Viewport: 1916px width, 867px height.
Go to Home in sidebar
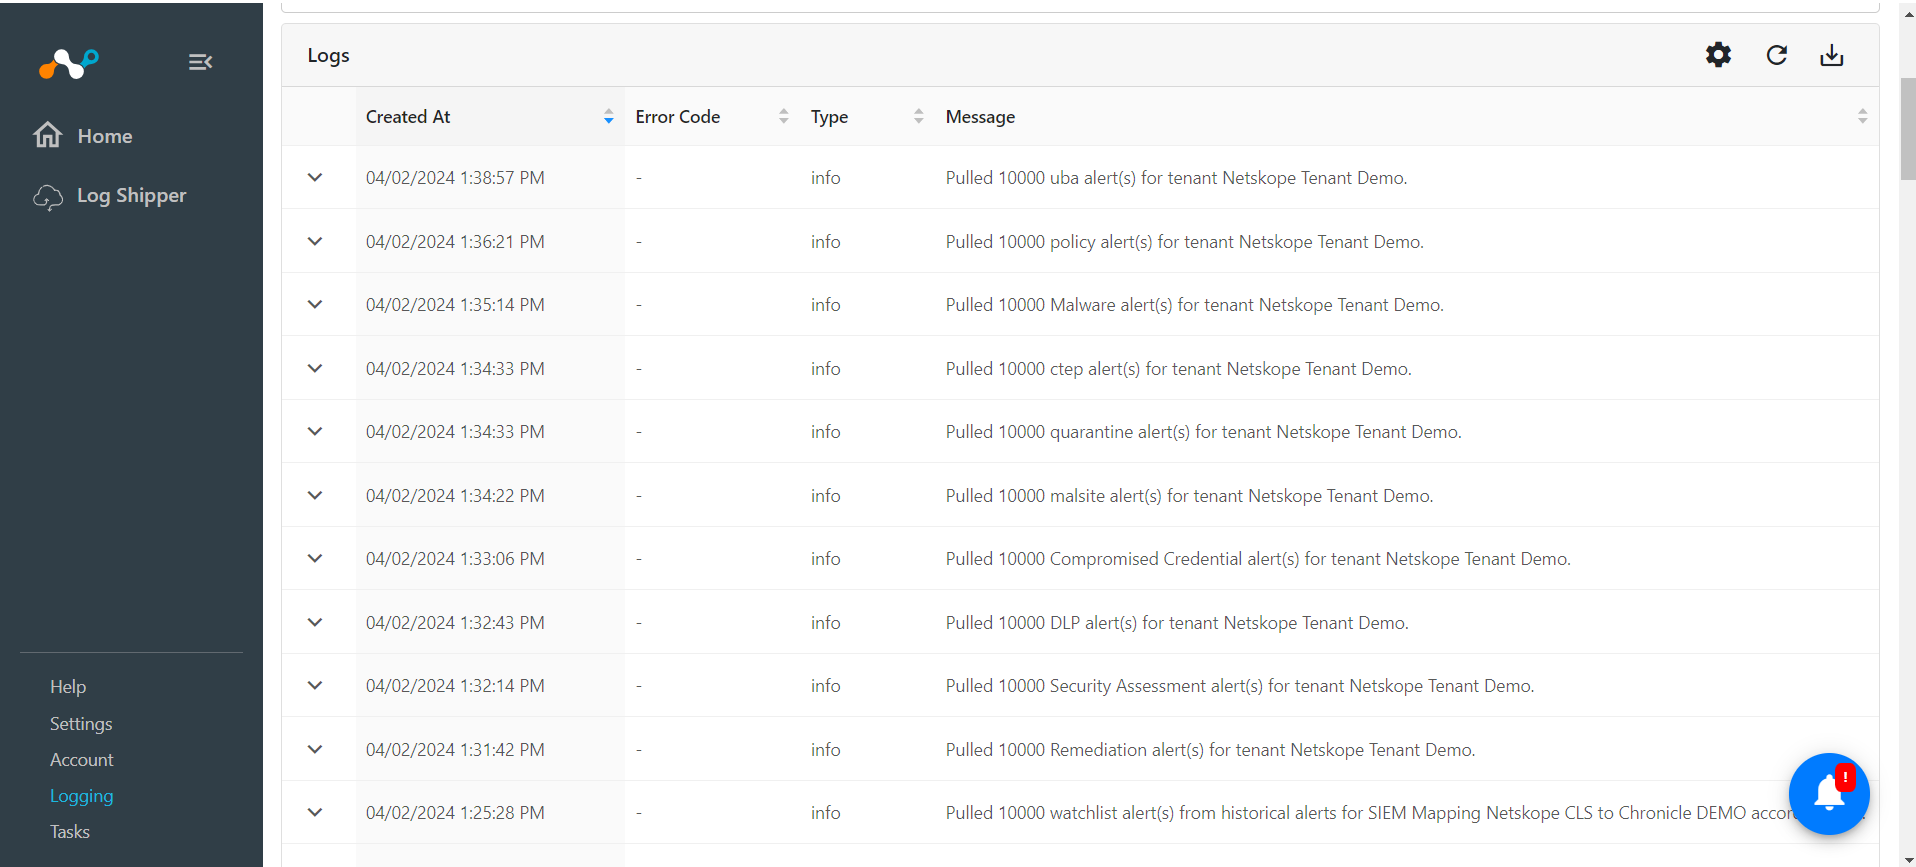105,136
